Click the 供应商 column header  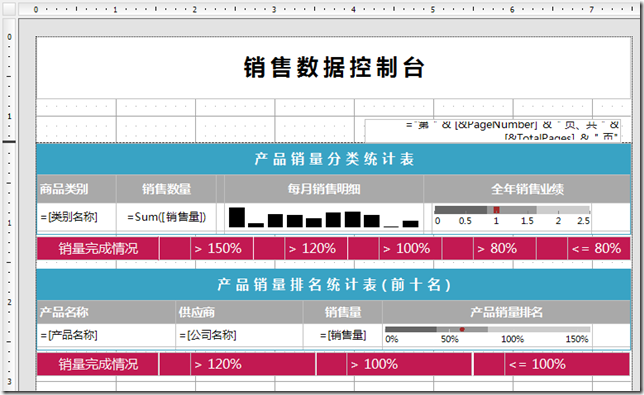pyautogui.click(x=239, y=312)
